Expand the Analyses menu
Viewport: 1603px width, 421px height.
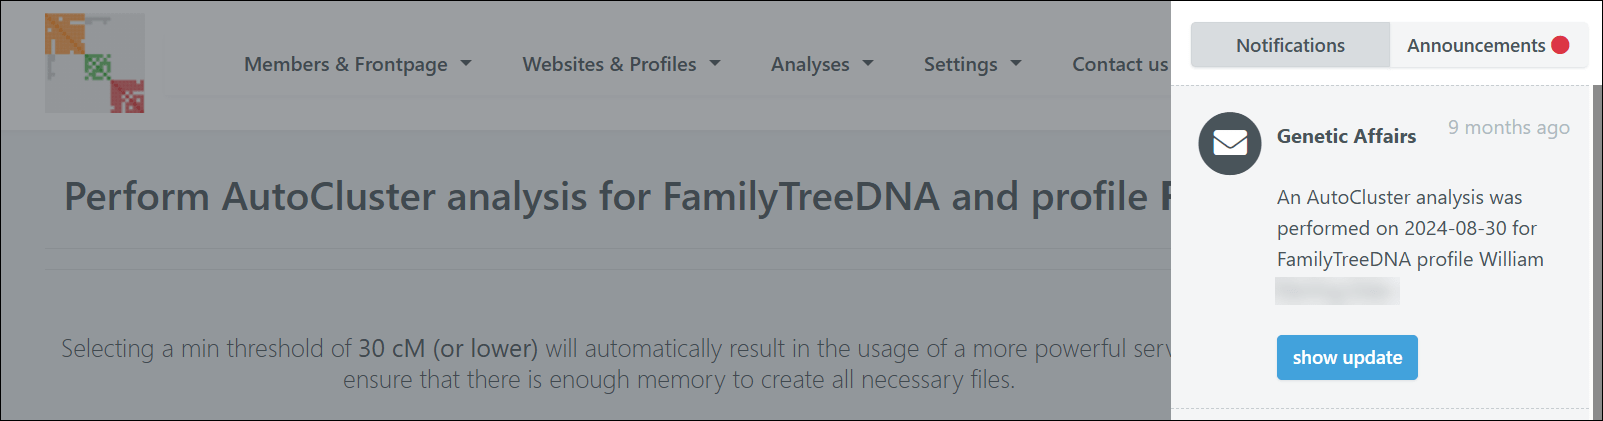(x=821, y=64)
